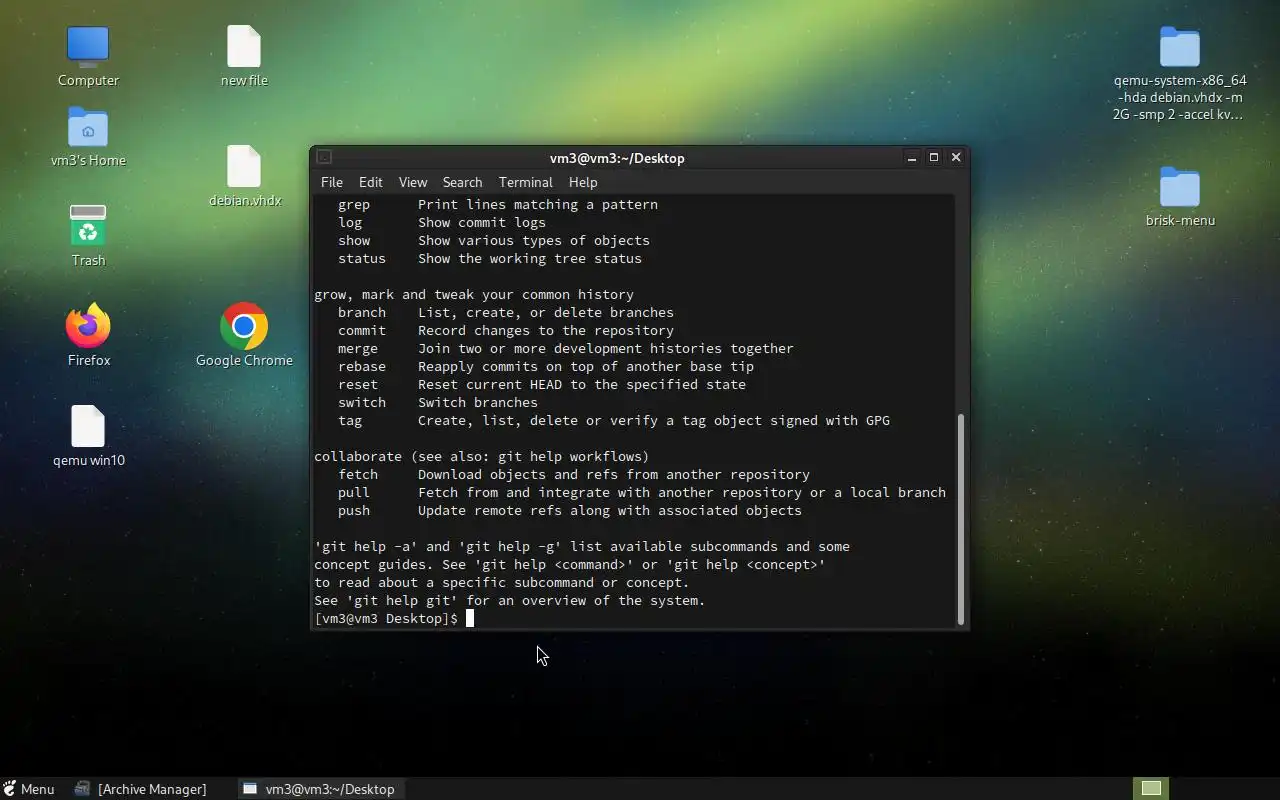Select the debian.vhdx file icon

click(x=244, y=177)
